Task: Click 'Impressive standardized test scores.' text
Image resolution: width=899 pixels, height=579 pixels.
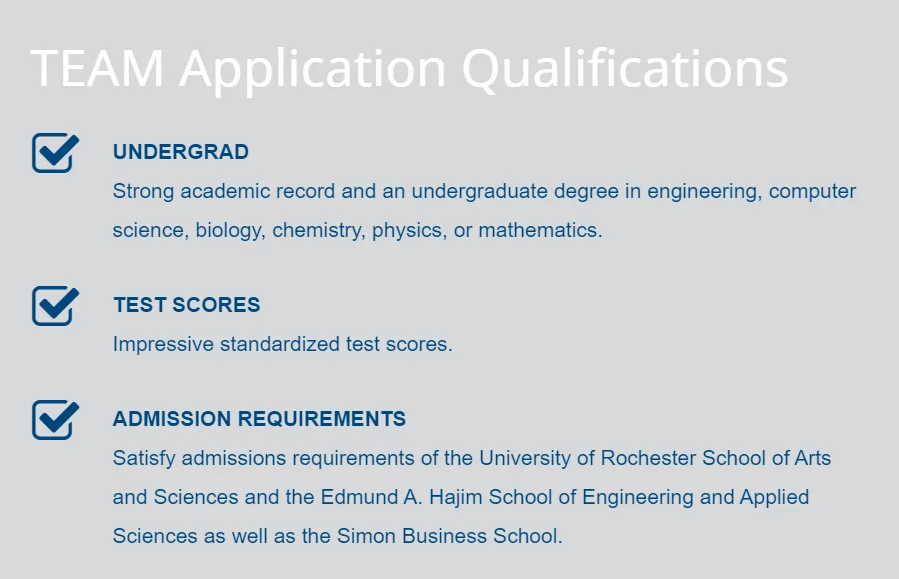Action: point(282,344)
